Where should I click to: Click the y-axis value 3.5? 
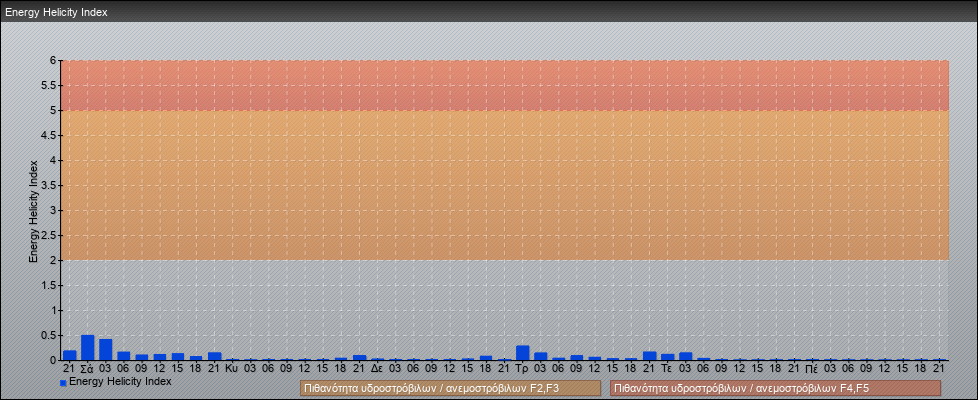click(x=49, y=185)
